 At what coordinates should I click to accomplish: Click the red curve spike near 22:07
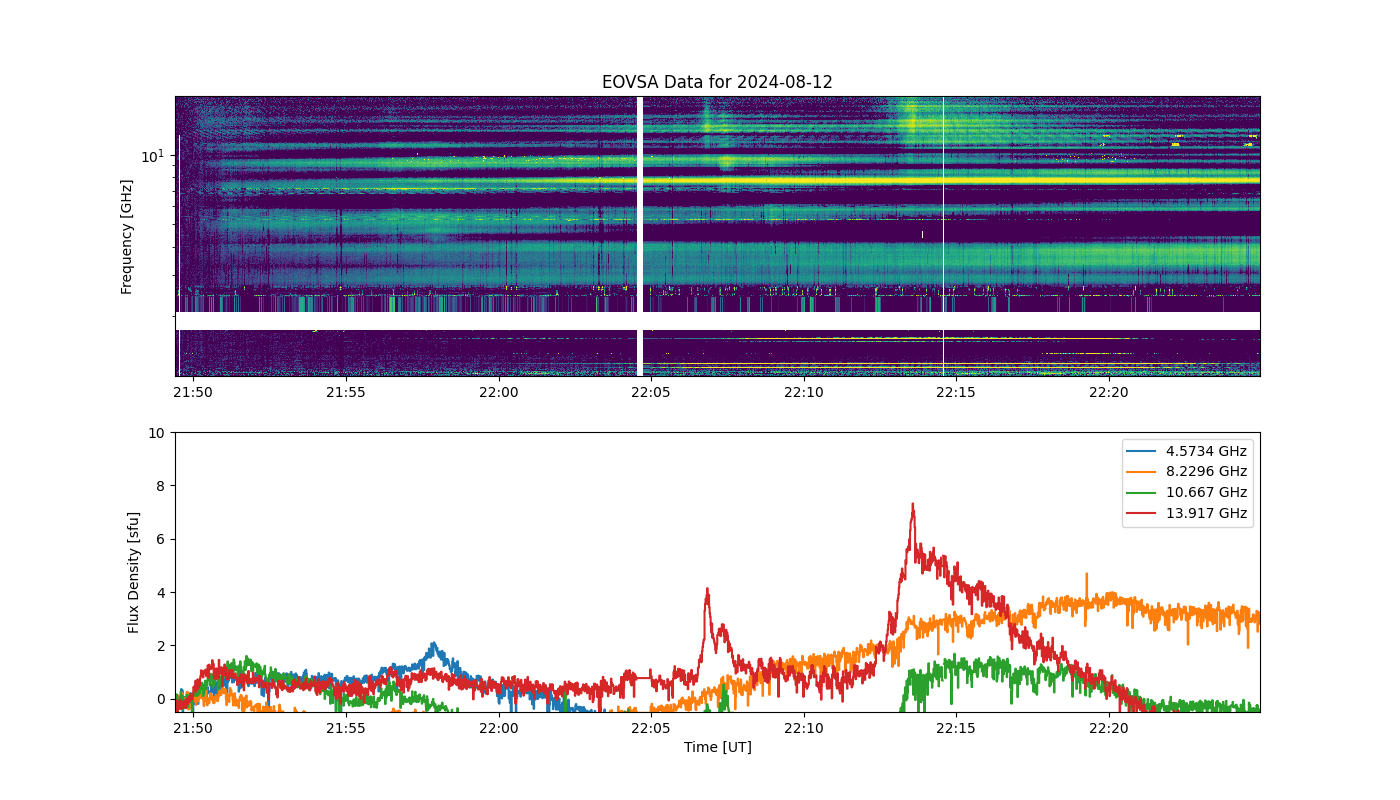[x=707, y=592]
